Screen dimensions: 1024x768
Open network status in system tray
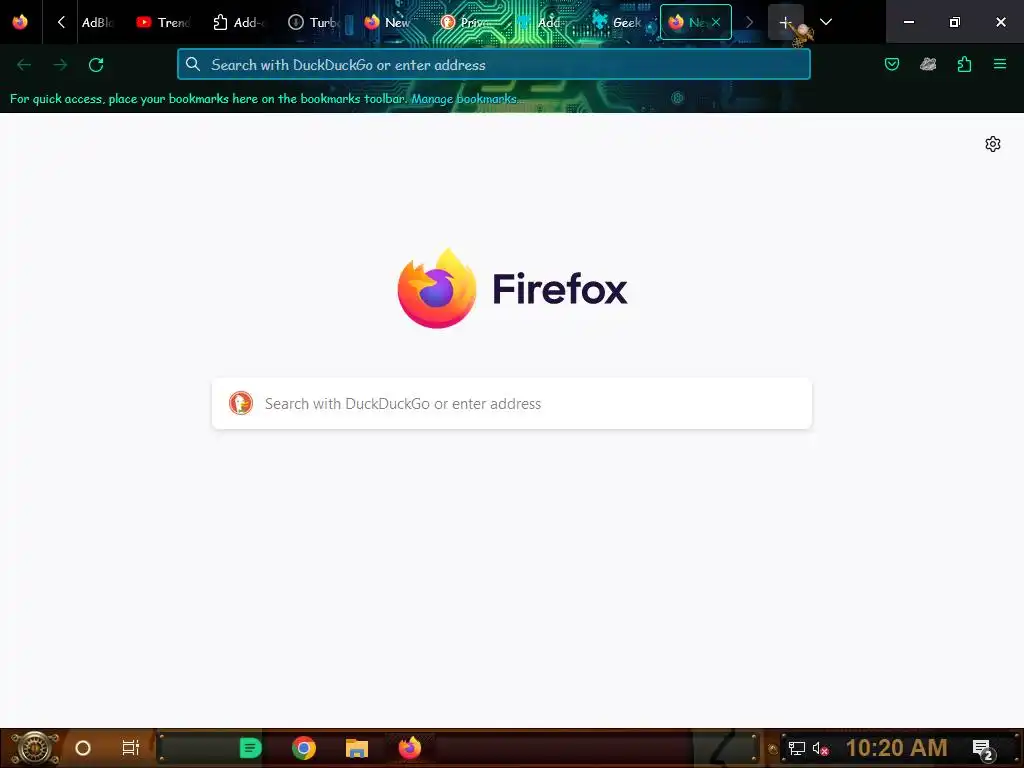tap(796, 748)
